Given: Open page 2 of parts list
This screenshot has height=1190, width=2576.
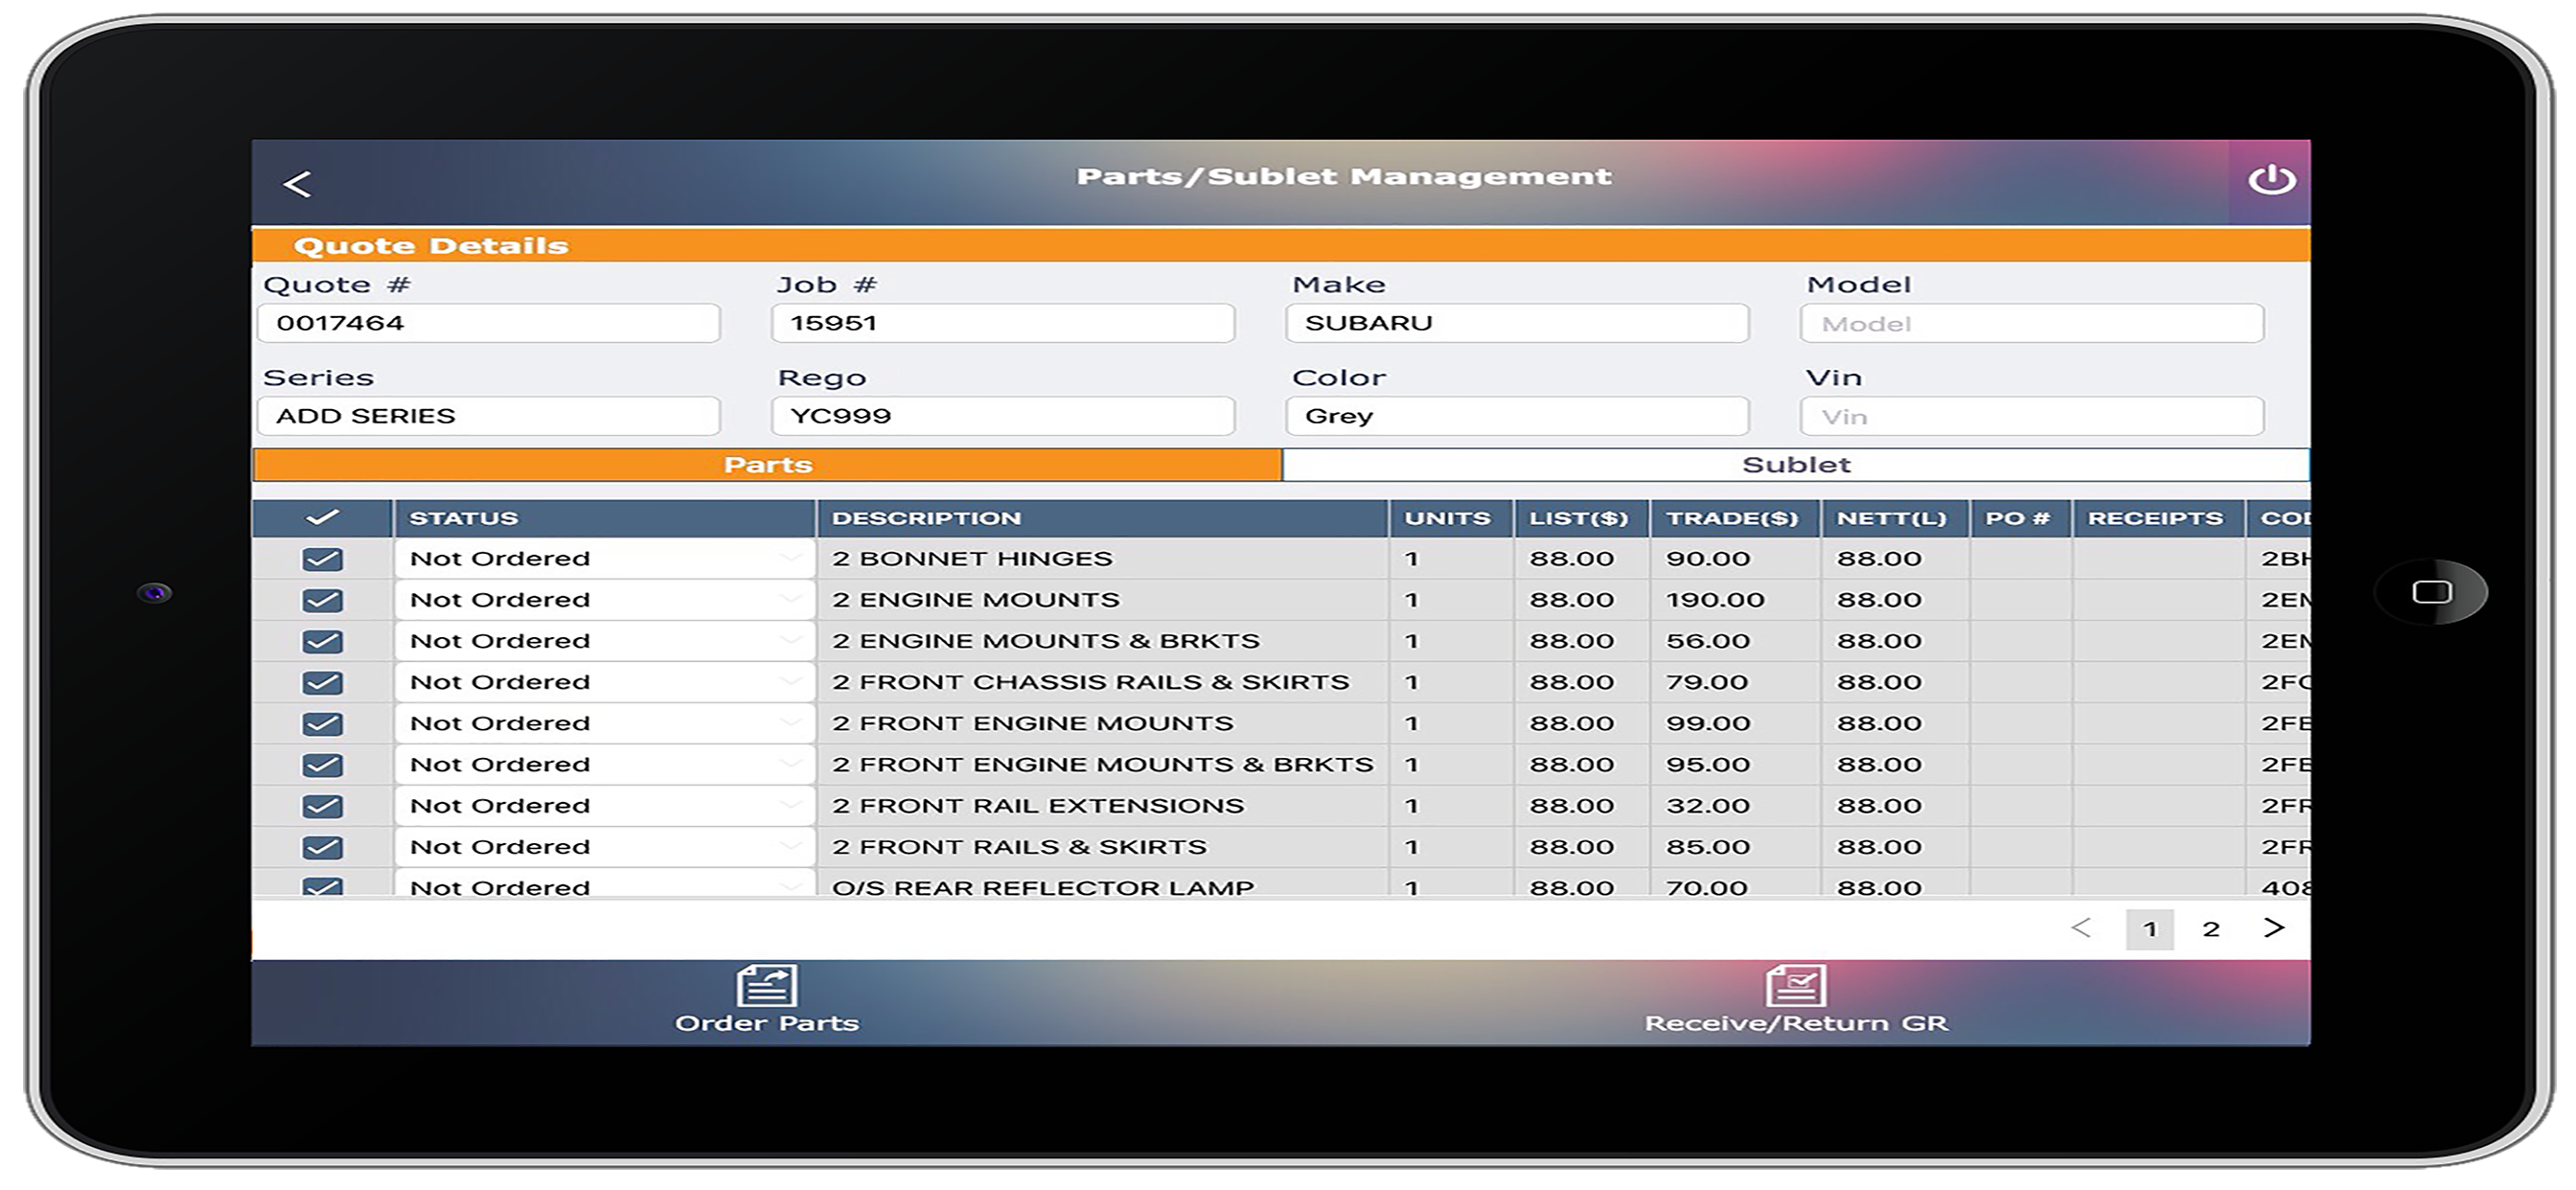Looking at the screenshot, I should click(x=2211, y=929).
